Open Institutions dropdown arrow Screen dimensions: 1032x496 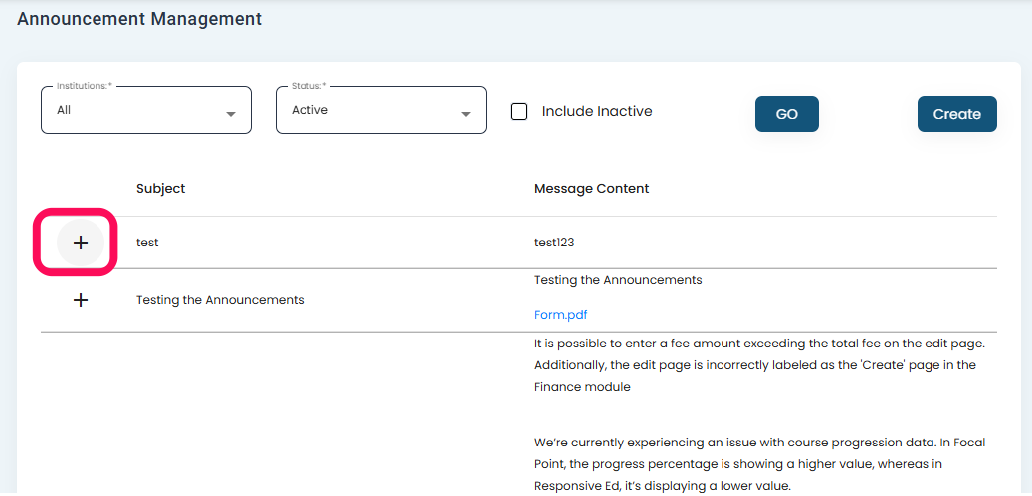point(231,114)
